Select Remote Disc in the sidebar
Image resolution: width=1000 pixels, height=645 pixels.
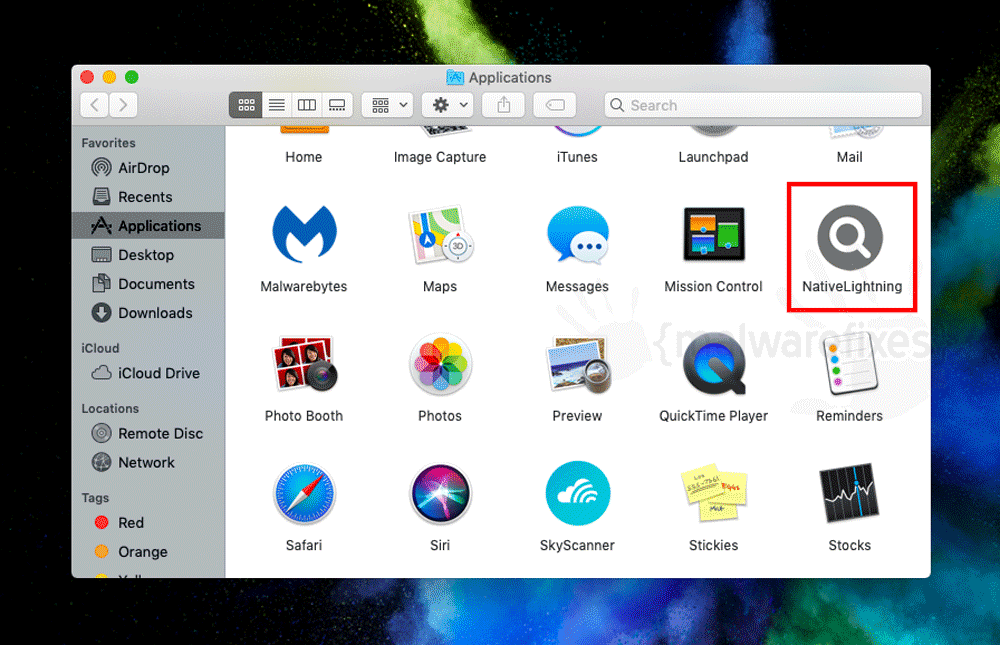148,433
